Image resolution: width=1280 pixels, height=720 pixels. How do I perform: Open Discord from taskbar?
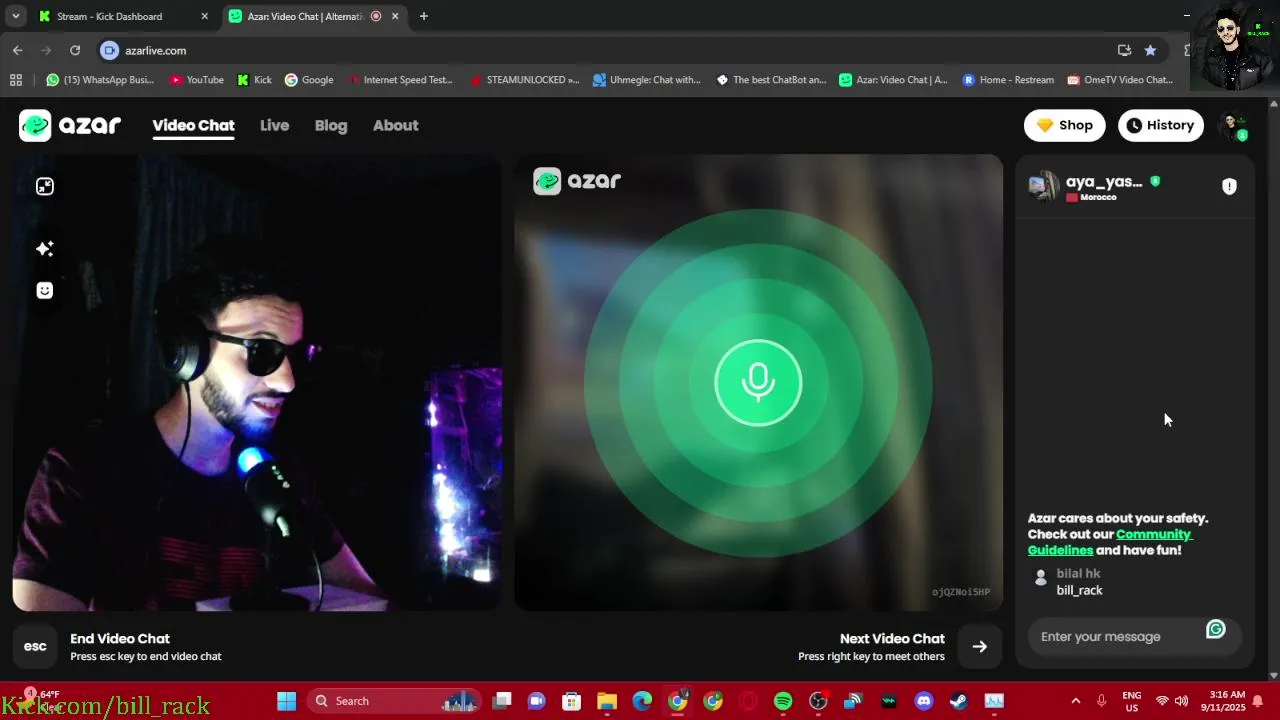point(924,701)
